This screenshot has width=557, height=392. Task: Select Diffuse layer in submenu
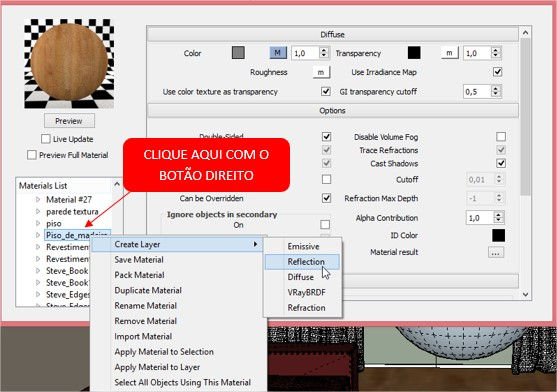[x=303, y=277]
